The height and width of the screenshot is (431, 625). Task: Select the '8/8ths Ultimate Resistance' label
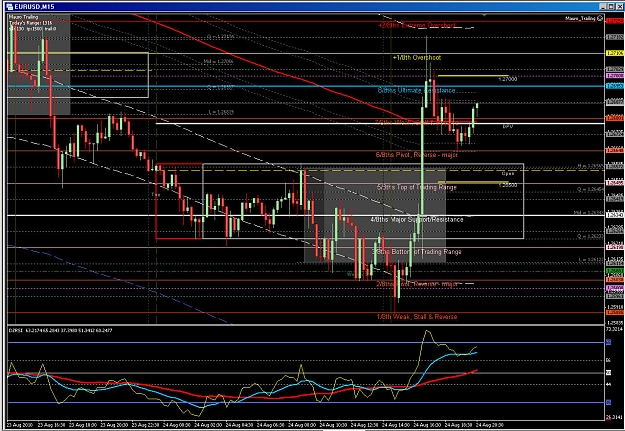point(417,91)
